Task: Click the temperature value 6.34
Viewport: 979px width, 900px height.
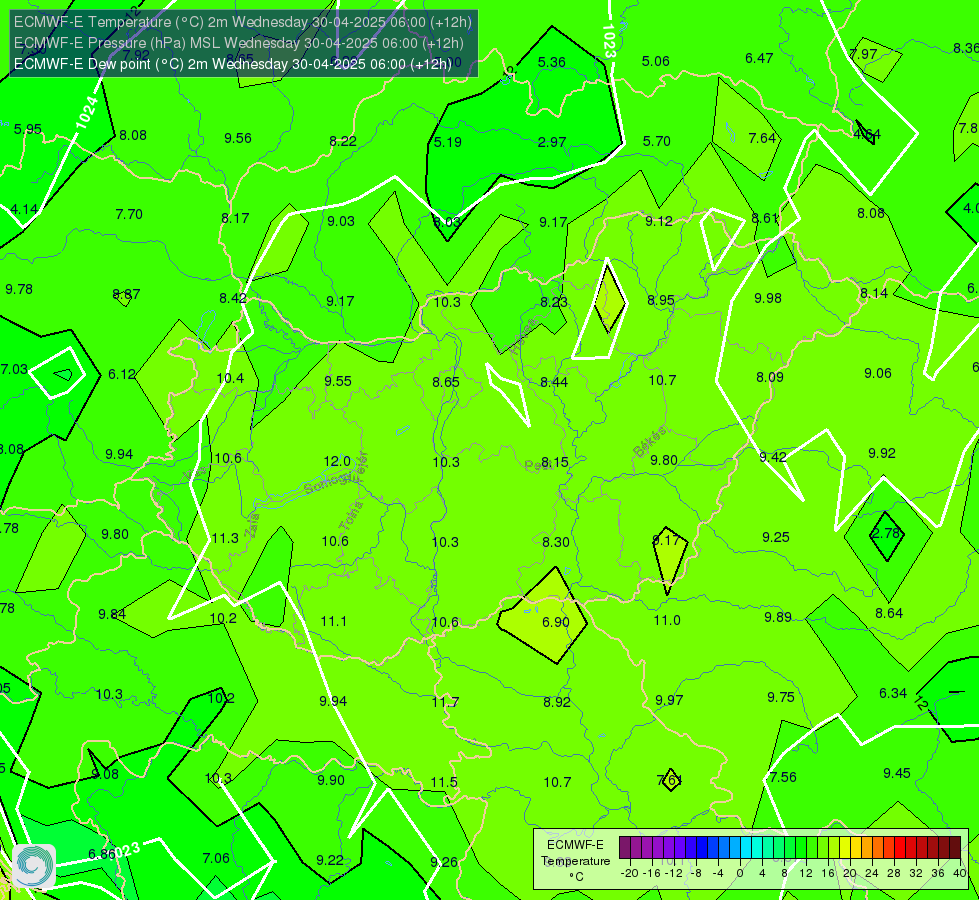Action: click(x=893, y=693)
